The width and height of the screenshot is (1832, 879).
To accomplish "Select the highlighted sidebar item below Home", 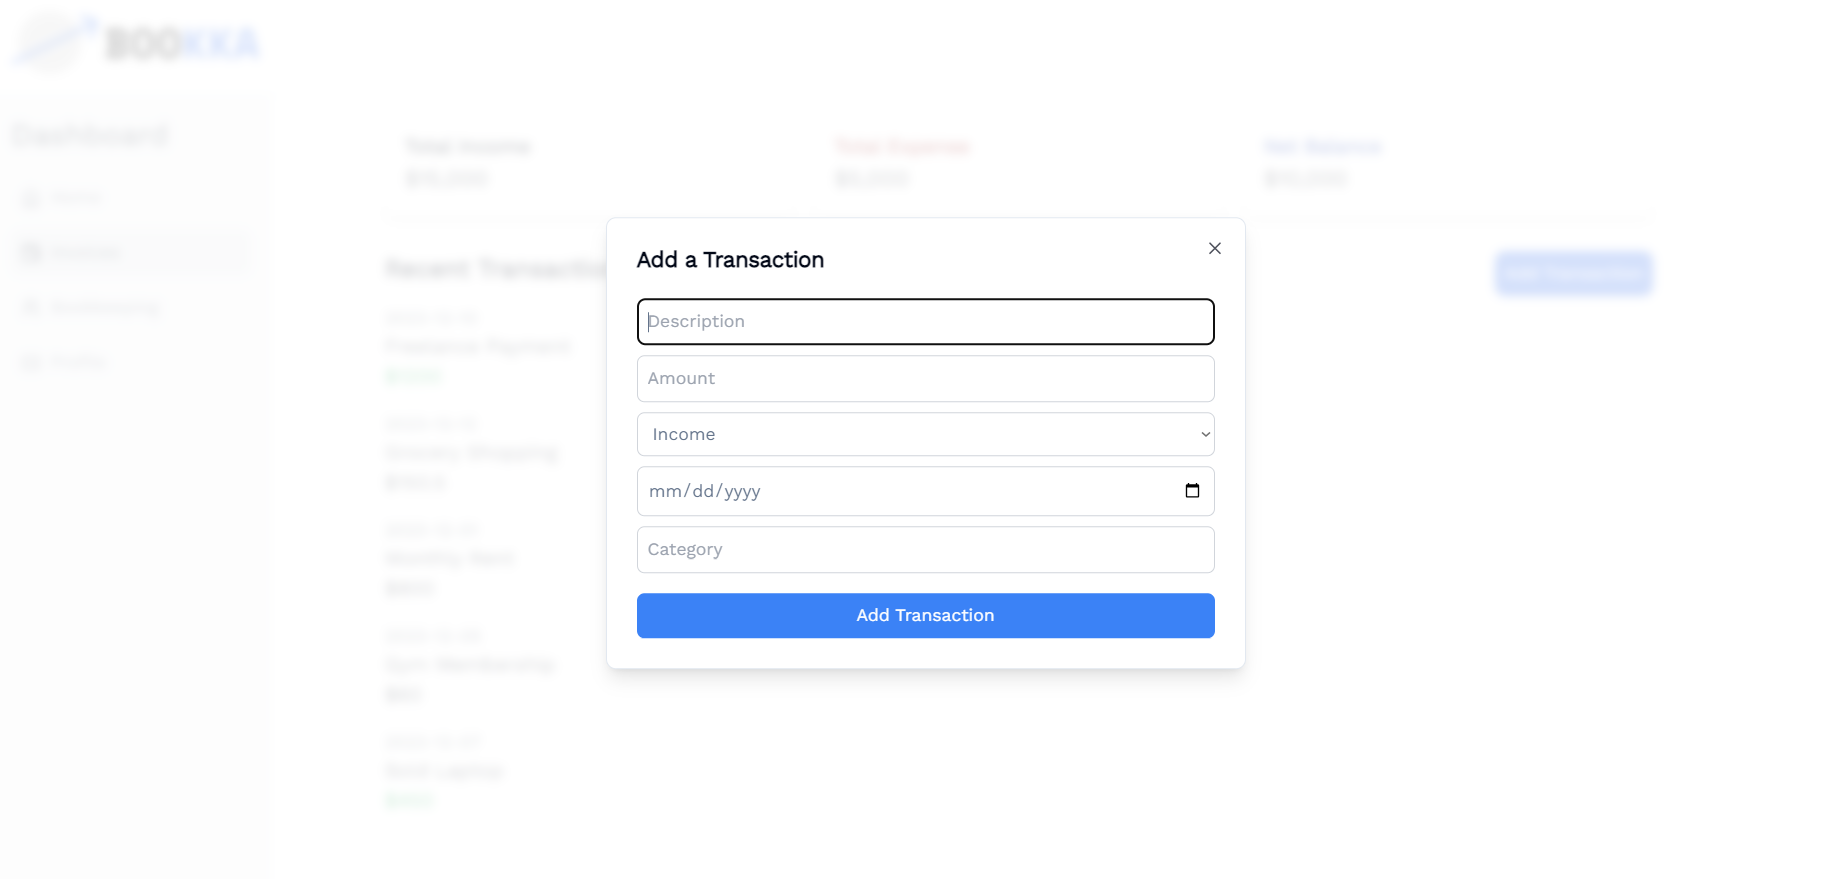I will point(130,252).
